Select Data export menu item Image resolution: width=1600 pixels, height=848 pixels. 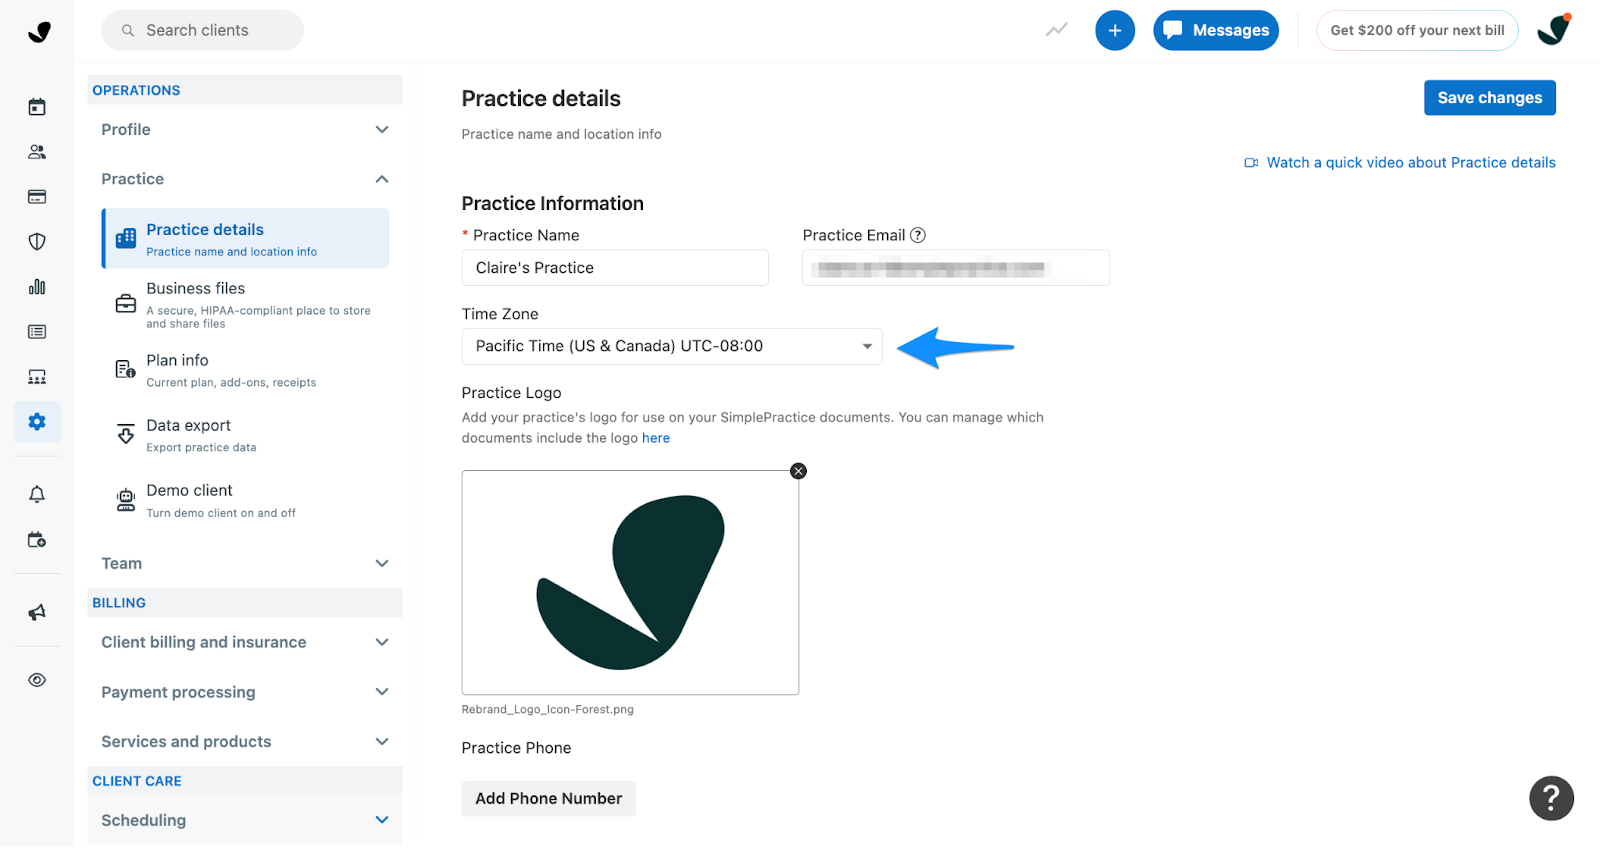tap(245, 435)
